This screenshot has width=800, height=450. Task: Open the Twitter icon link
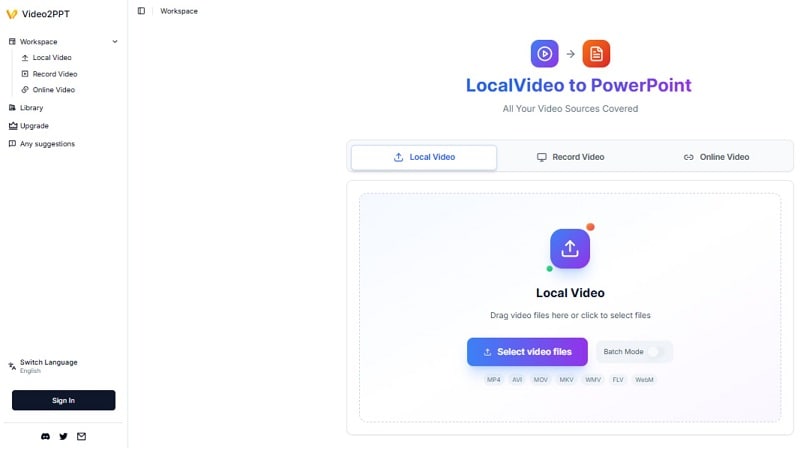click(63, 437)
